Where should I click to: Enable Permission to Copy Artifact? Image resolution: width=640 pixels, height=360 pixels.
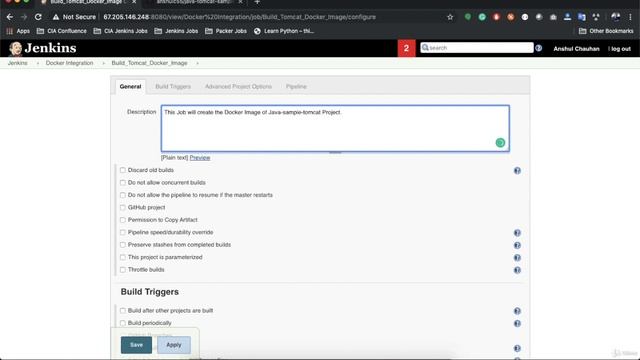(123, 220)
